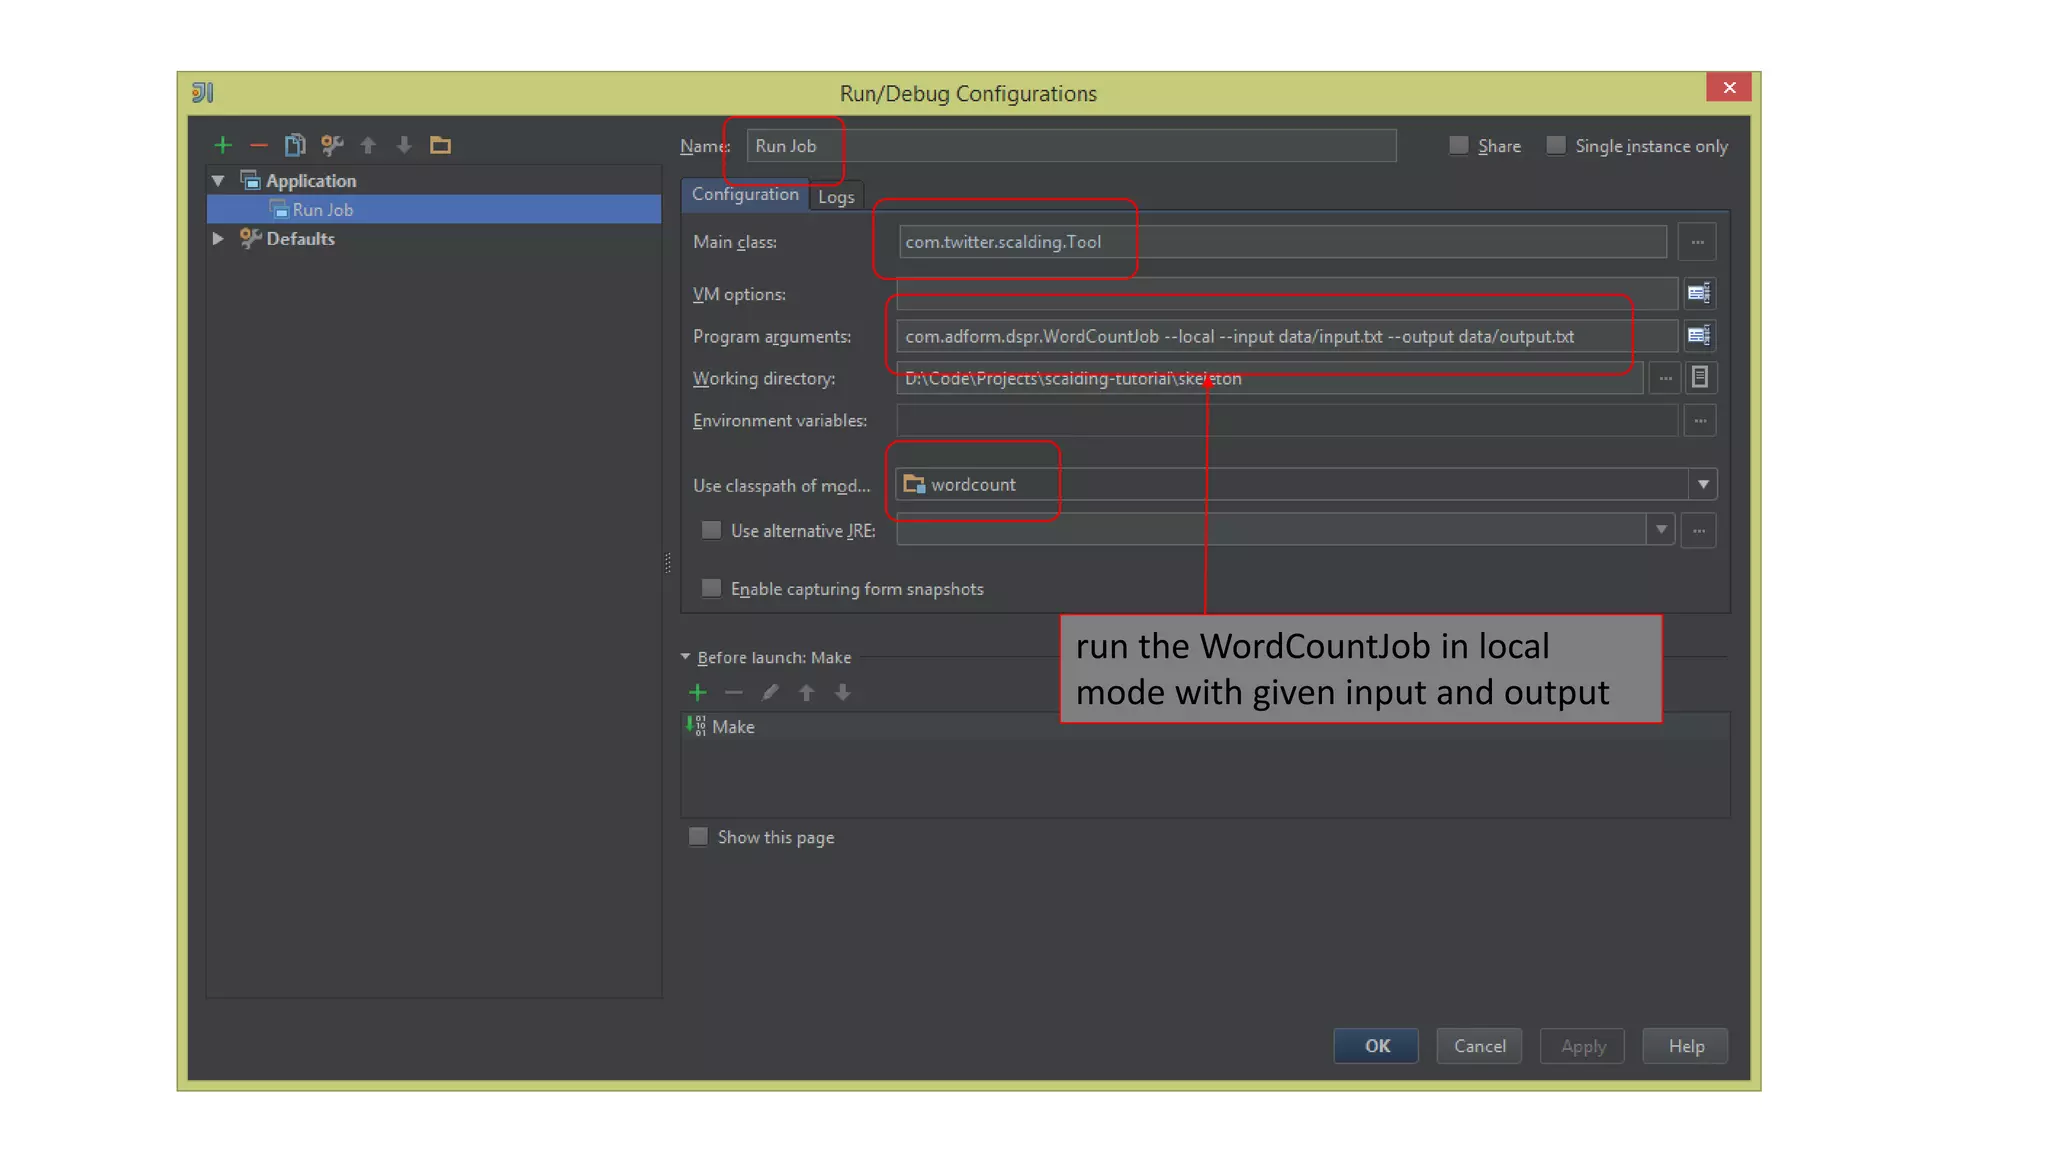Browse for main class ellipsis button
The image size is (2048, 1152).
[1697, 242]
